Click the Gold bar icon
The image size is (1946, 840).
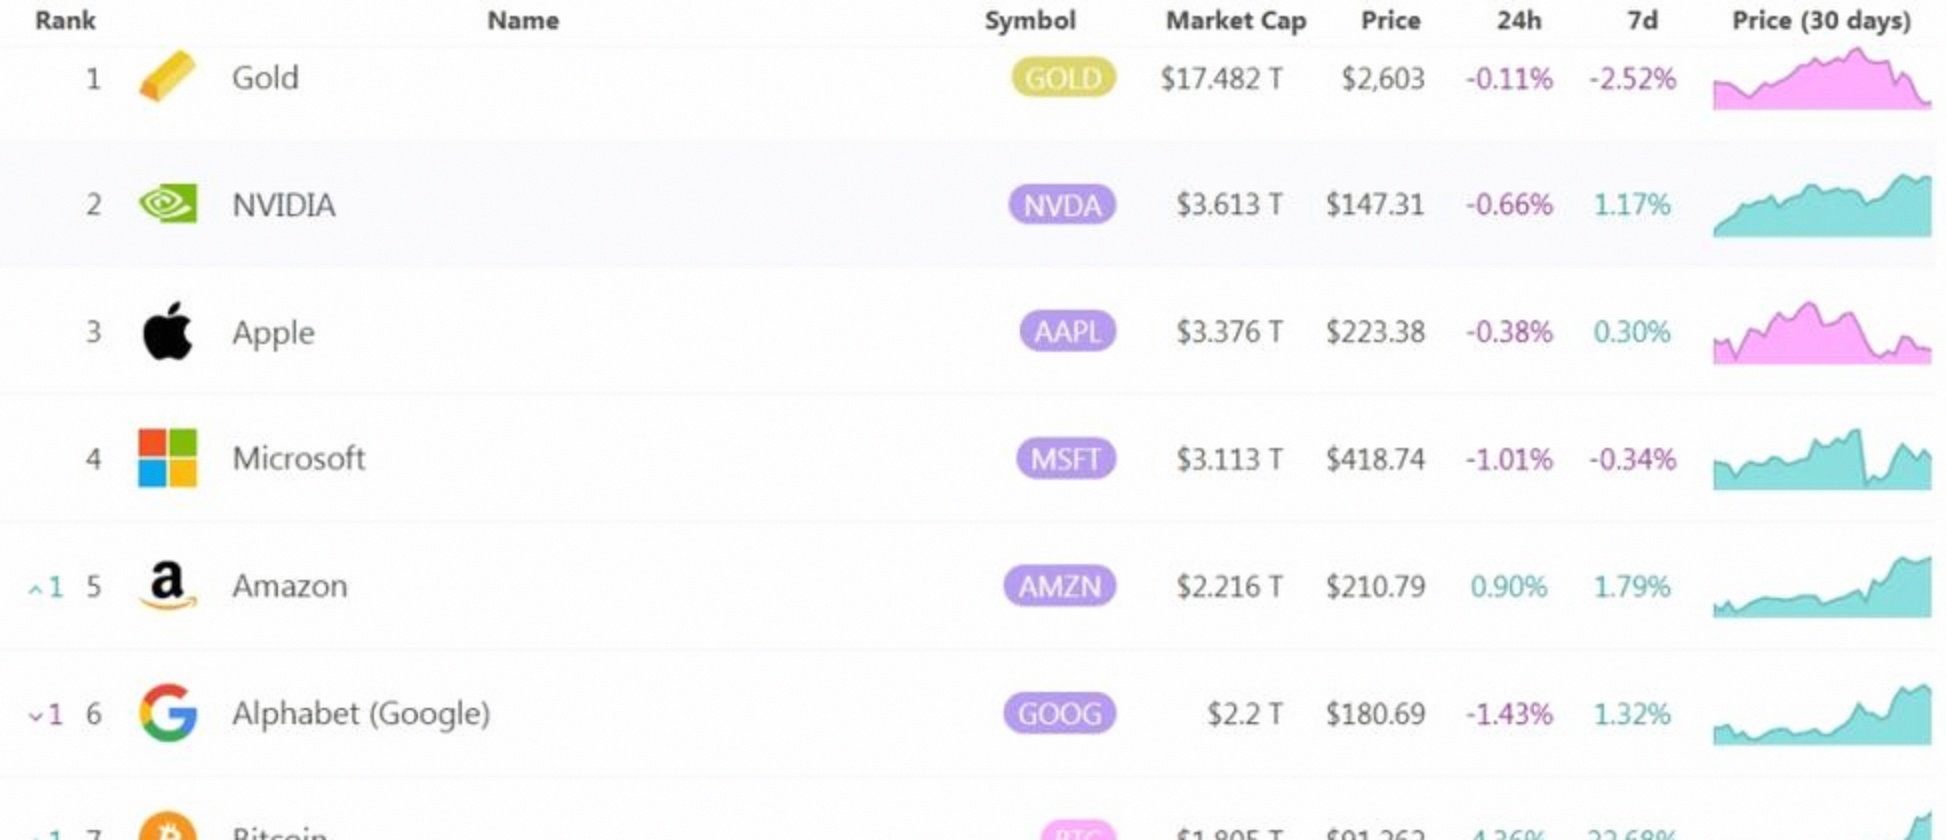167,76
